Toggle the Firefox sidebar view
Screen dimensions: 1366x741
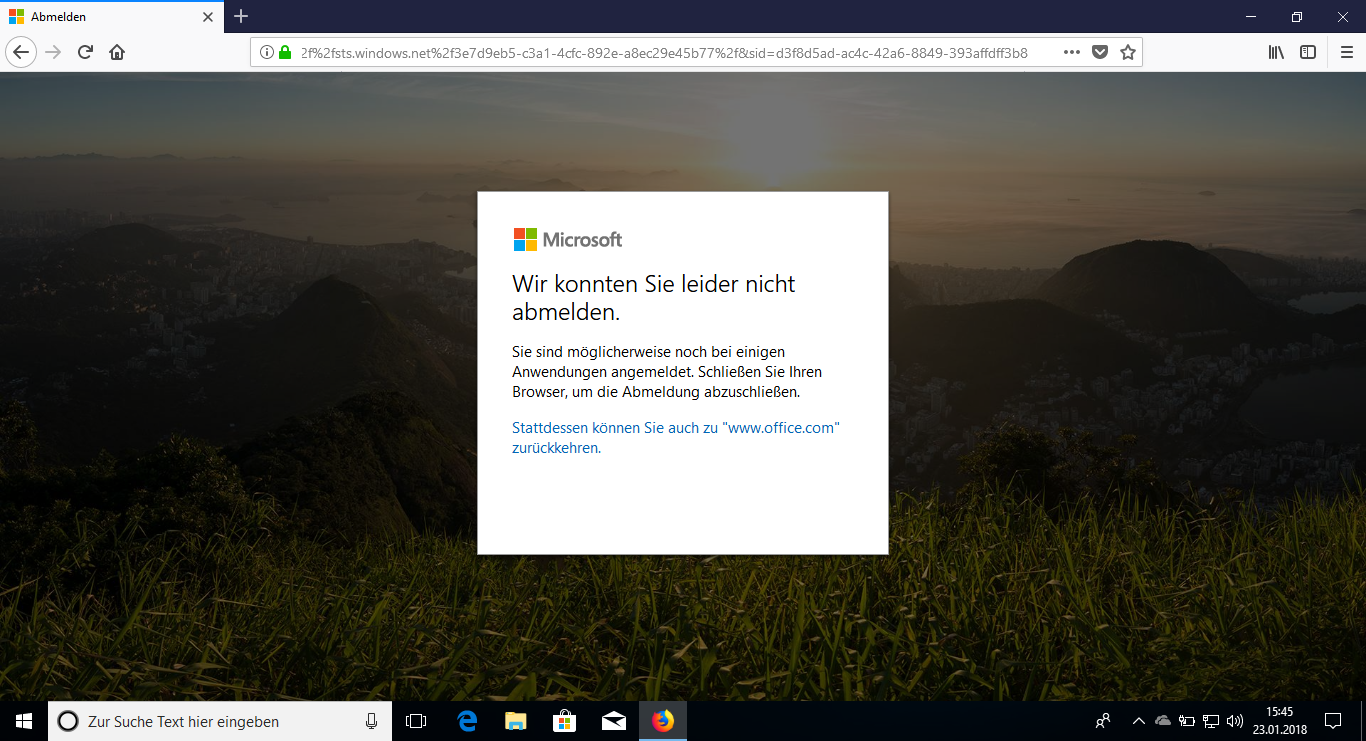coord(1308,52)
